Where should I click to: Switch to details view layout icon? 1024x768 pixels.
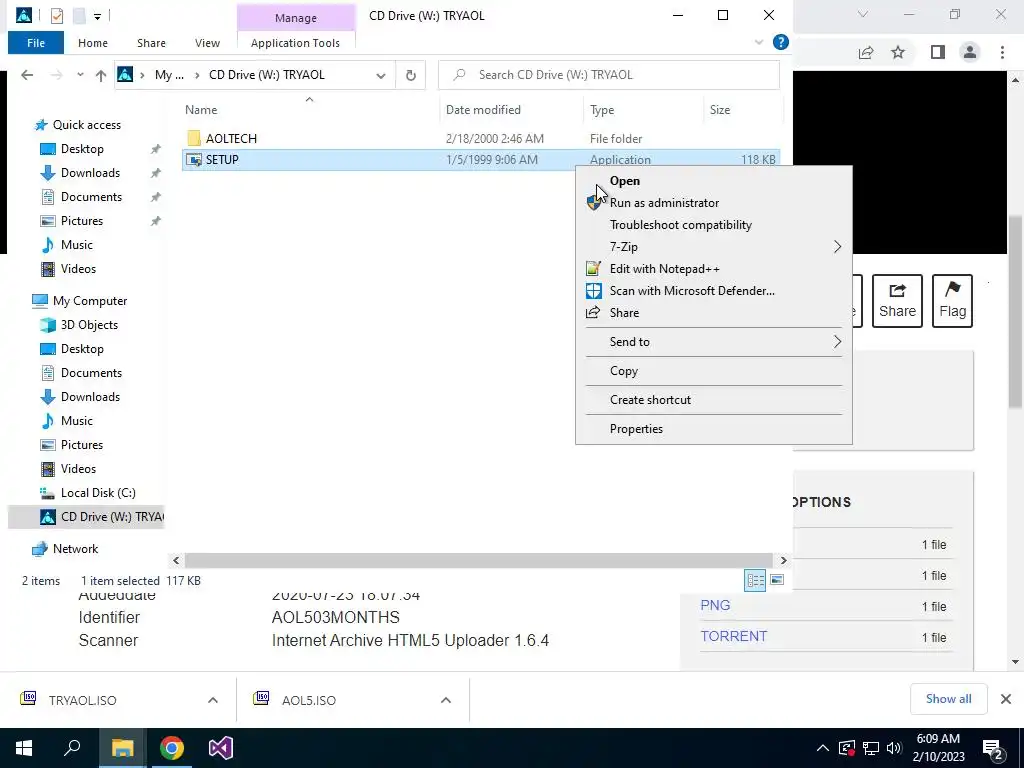(x=756, y=580)
